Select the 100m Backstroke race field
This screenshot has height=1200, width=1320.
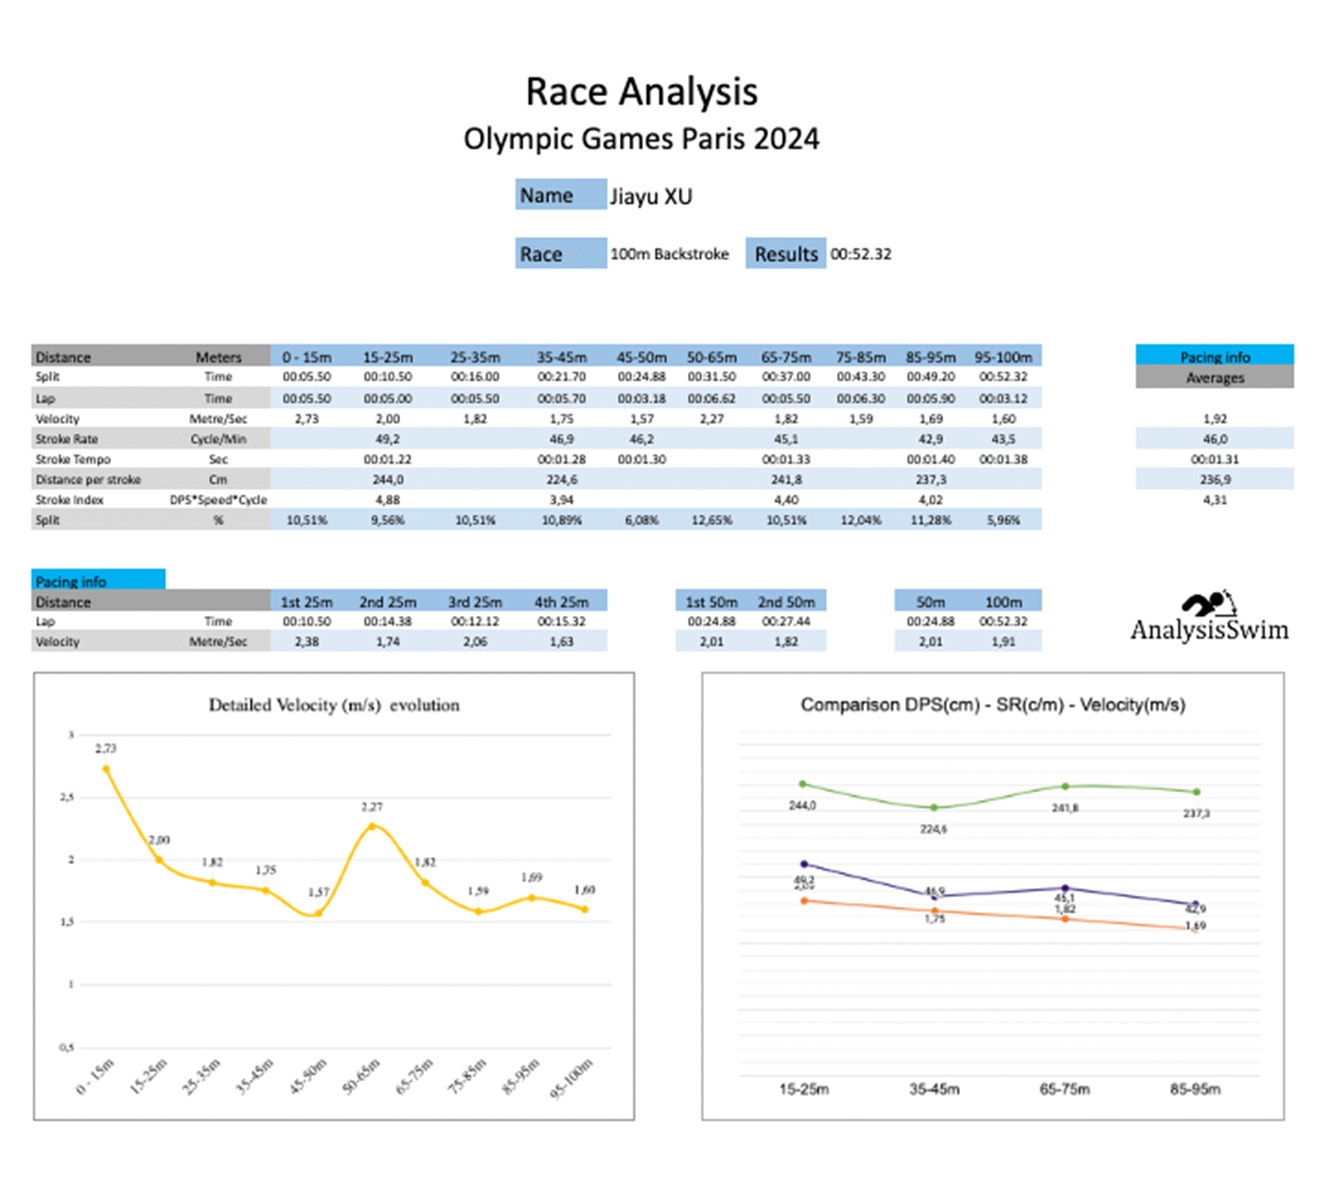pos(669,254)
